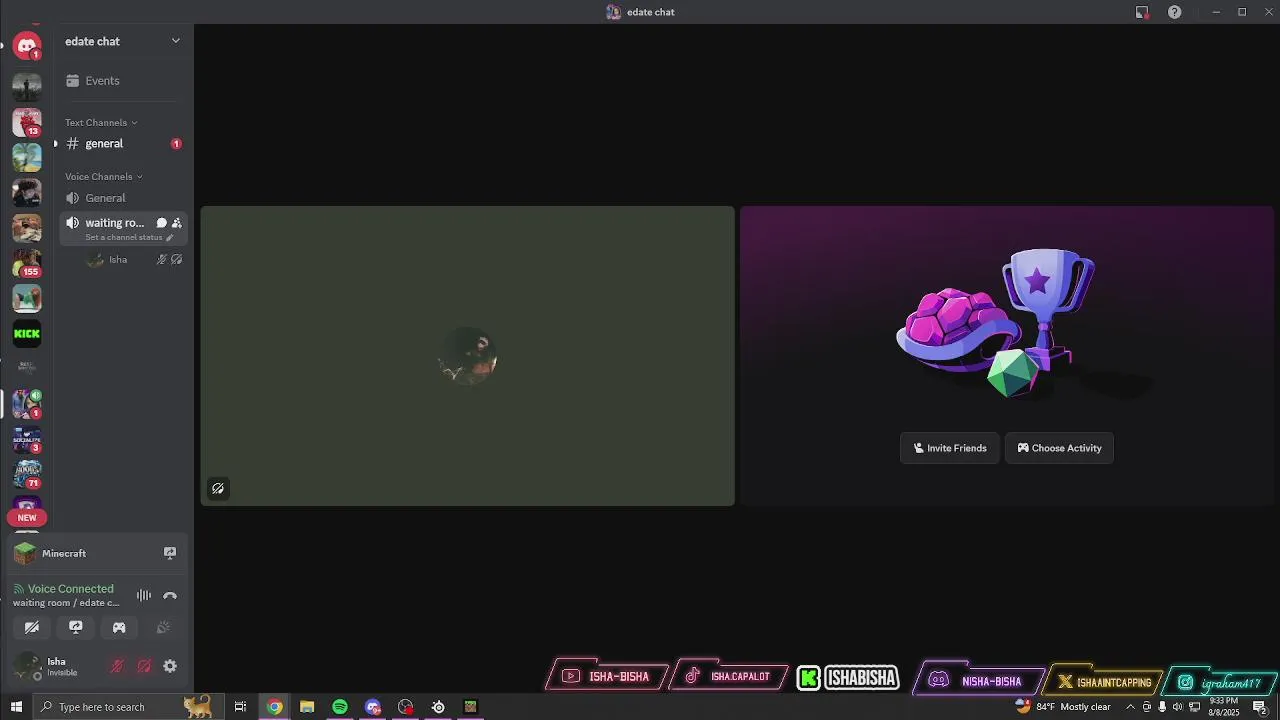The image size is (1280, 720).
Task: Open the Events item
Action: click(122, 81)
